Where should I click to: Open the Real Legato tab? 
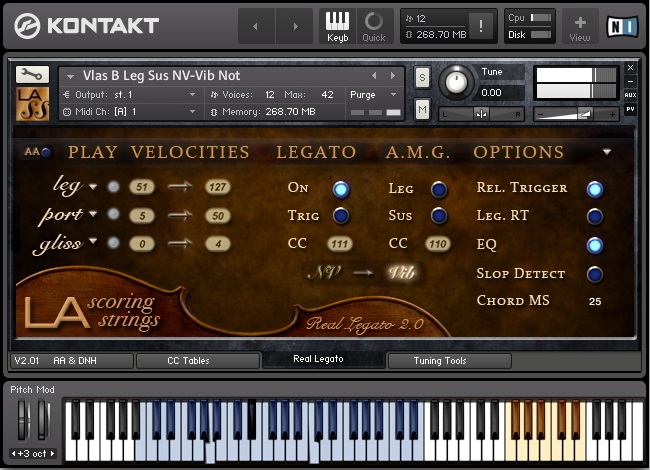(324, 359)
